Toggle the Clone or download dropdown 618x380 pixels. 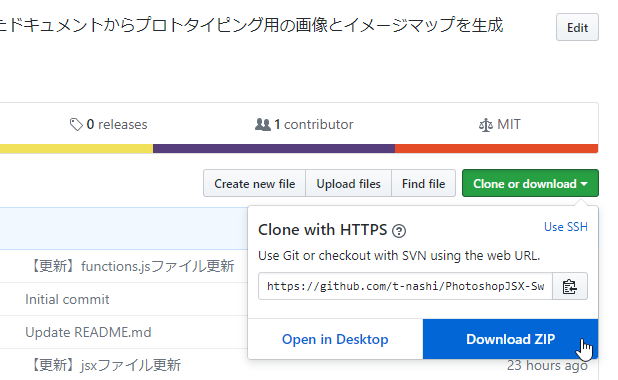[530, 183]
